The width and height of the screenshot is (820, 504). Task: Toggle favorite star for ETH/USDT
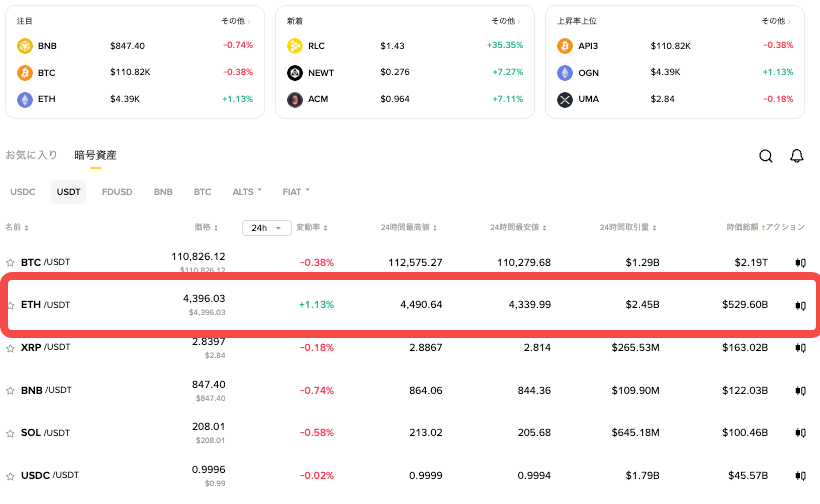tap(10, 305)
